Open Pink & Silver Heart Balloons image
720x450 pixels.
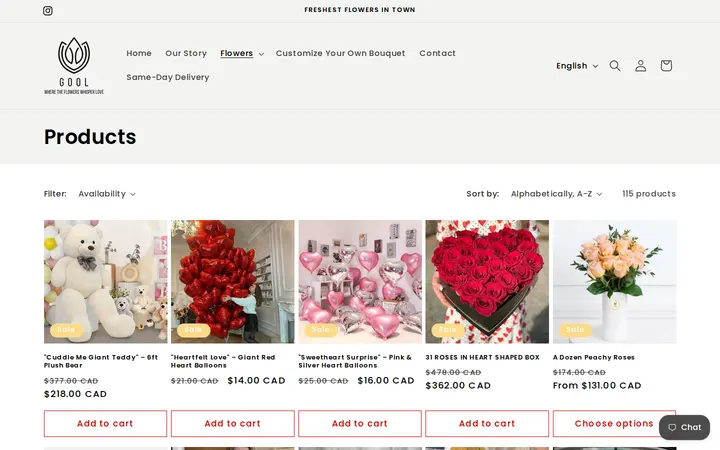coord(360,281)
